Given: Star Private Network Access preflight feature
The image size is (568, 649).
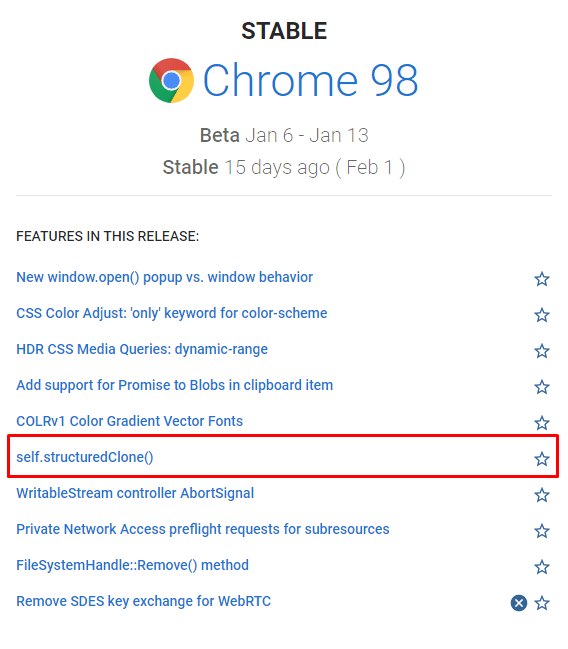Looking at the screenshot, I should [x=542, y=531].
